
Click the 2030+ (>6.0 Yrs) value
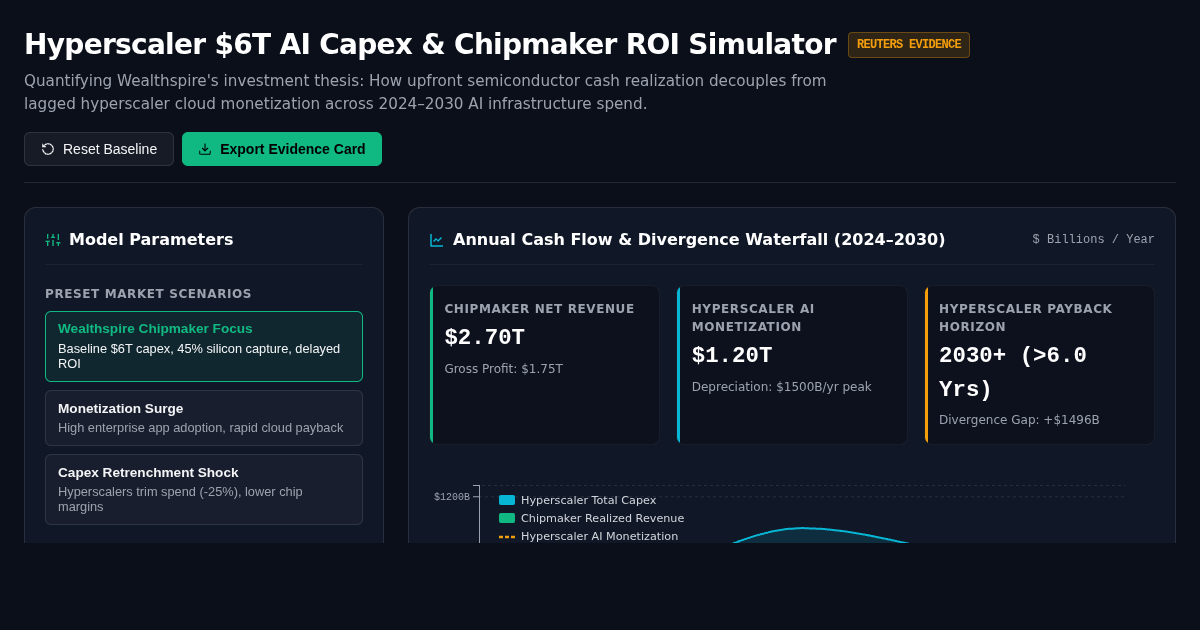[x=1013, y=373]
